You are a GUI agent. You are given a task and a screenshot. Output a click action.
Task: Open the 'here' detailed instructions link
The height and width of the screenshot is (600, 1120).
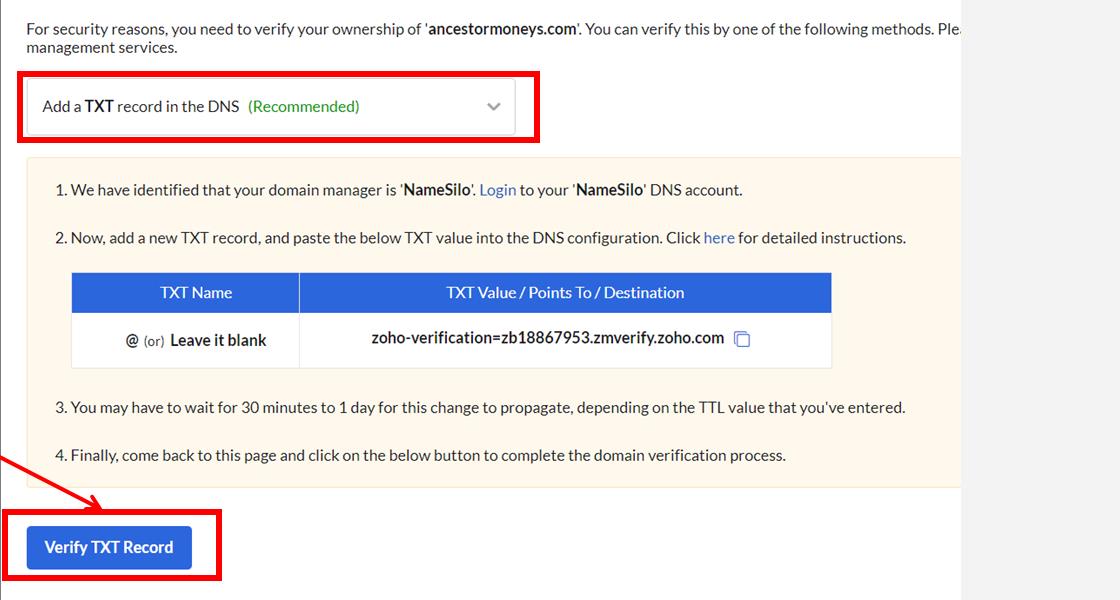(719, 238)
